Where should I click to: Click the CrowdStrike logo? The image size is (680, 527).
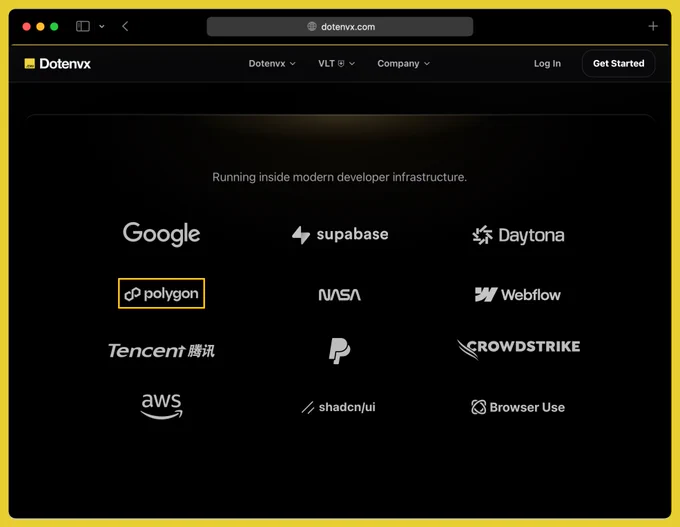(x=518, y=348)
